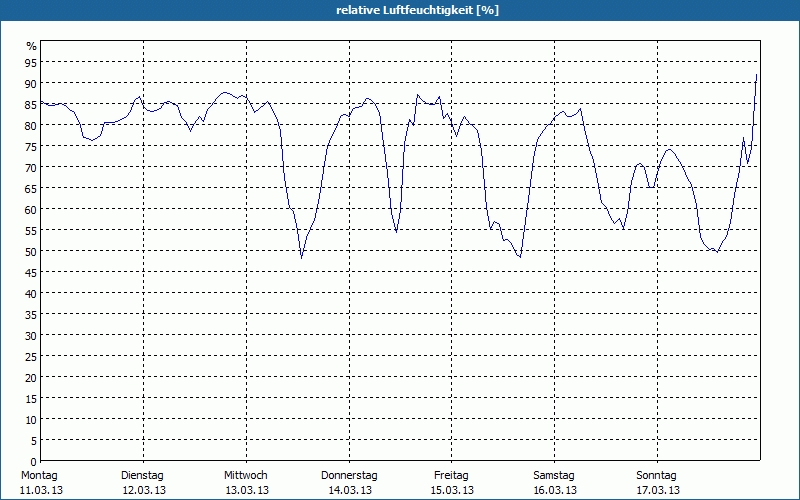Click the y-axis value '80'
This screenshot has width=800, height=500.
point(31,126)
